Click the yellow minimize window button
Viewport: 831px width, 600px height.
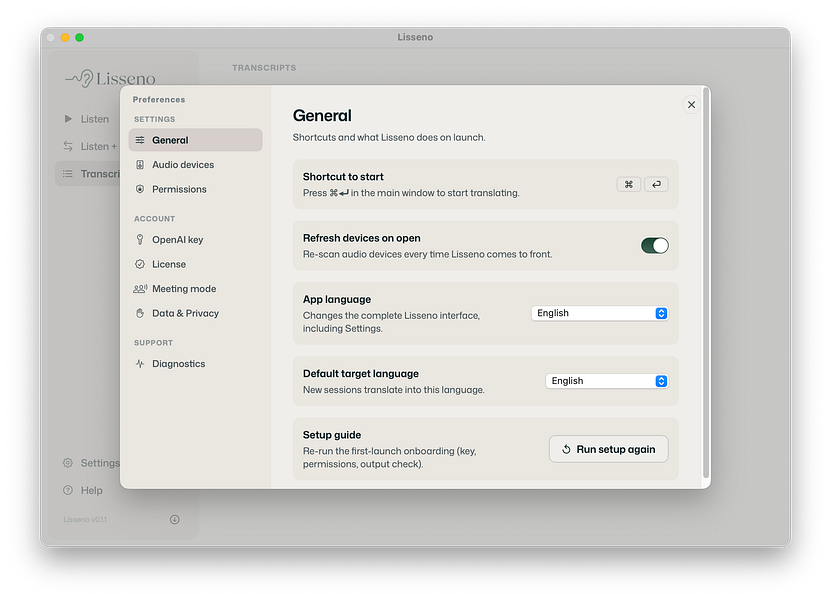pos(65,37)
